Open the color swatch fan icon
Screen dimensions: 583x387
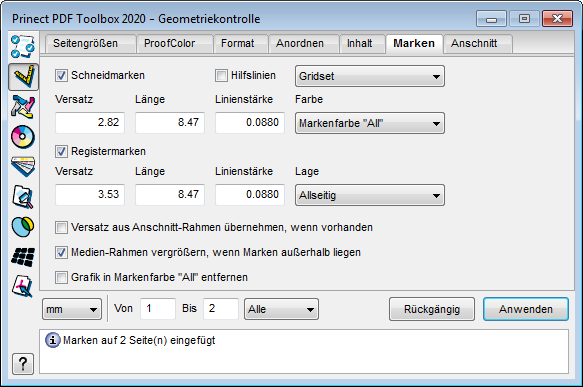pyautogui.click(x=23, y=167)
